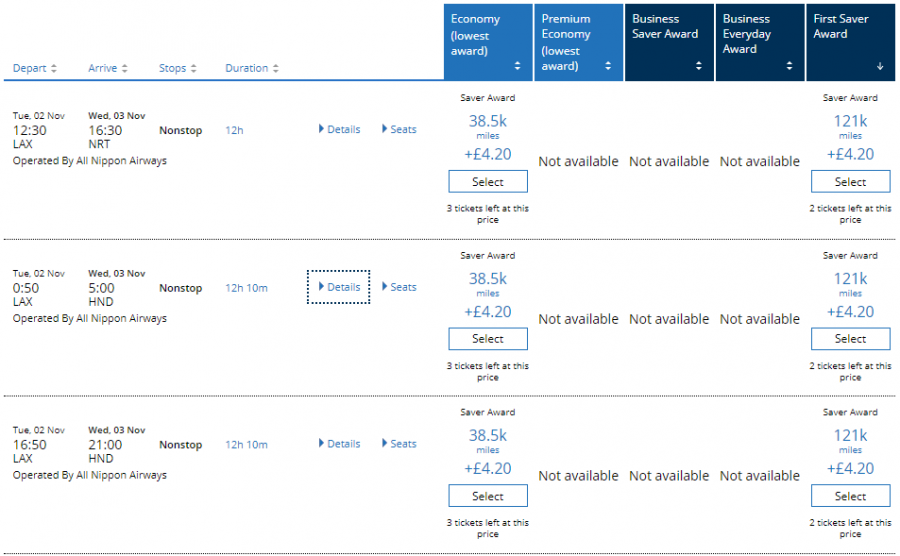Screen dimensions: 900x556
Task: Expand Details for 16:50 LAX to HND flight
Action: [339, 444]
